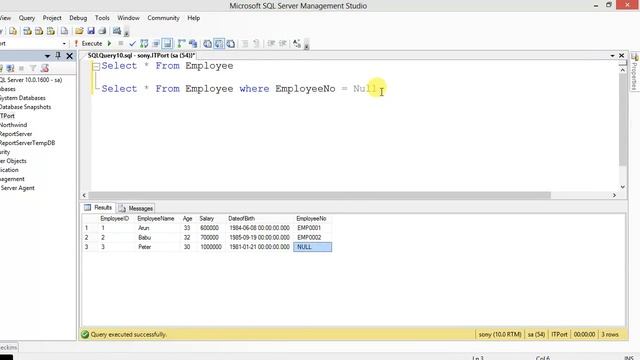
Task: Uncomment the selected lines icon
Action: pyautogui.click(x=256, y=43)
